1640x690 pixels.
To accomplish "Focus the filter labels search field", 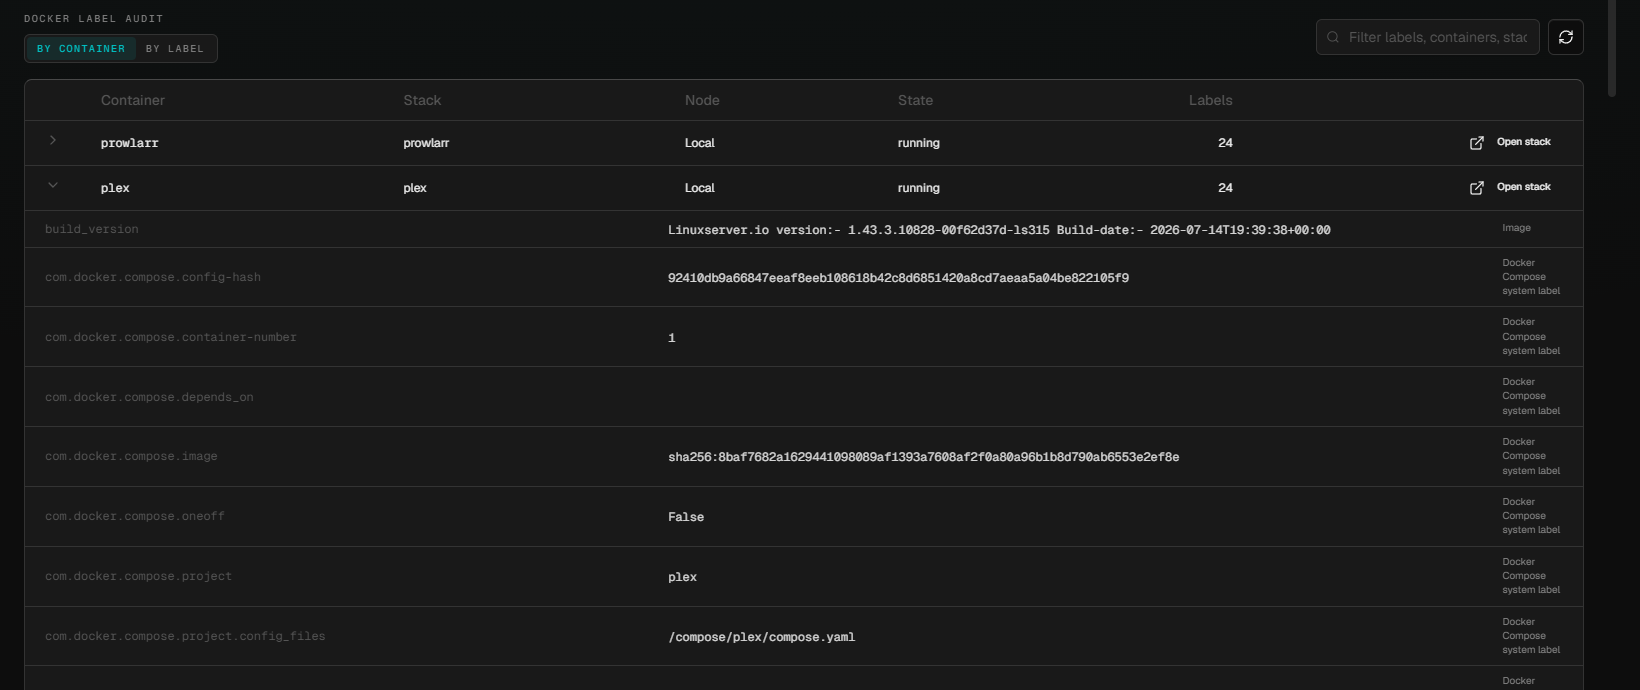I will point(1428,37).
